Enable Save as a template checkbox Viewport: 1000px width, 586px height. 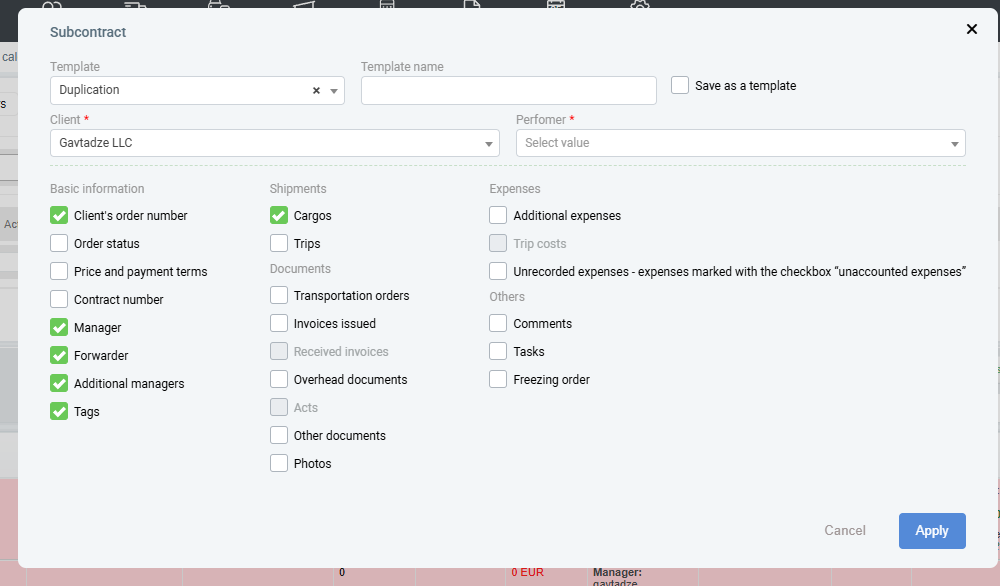[x=680, y=86]
